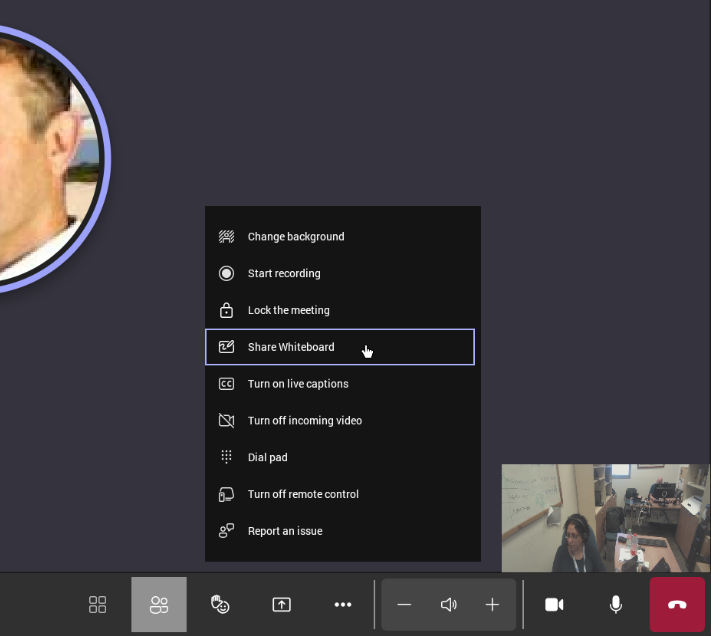Hang up the call with red button
This screenshot has width=711, height=636.
677,604
